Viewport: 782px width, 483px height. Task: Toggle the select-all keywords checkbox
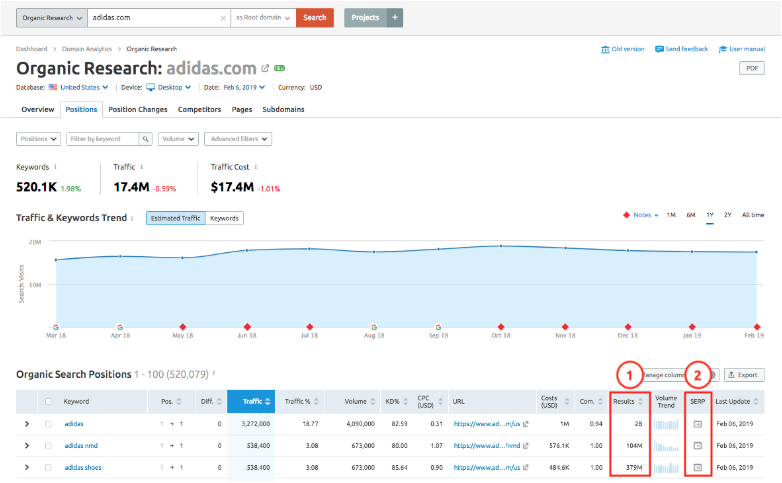48,401
